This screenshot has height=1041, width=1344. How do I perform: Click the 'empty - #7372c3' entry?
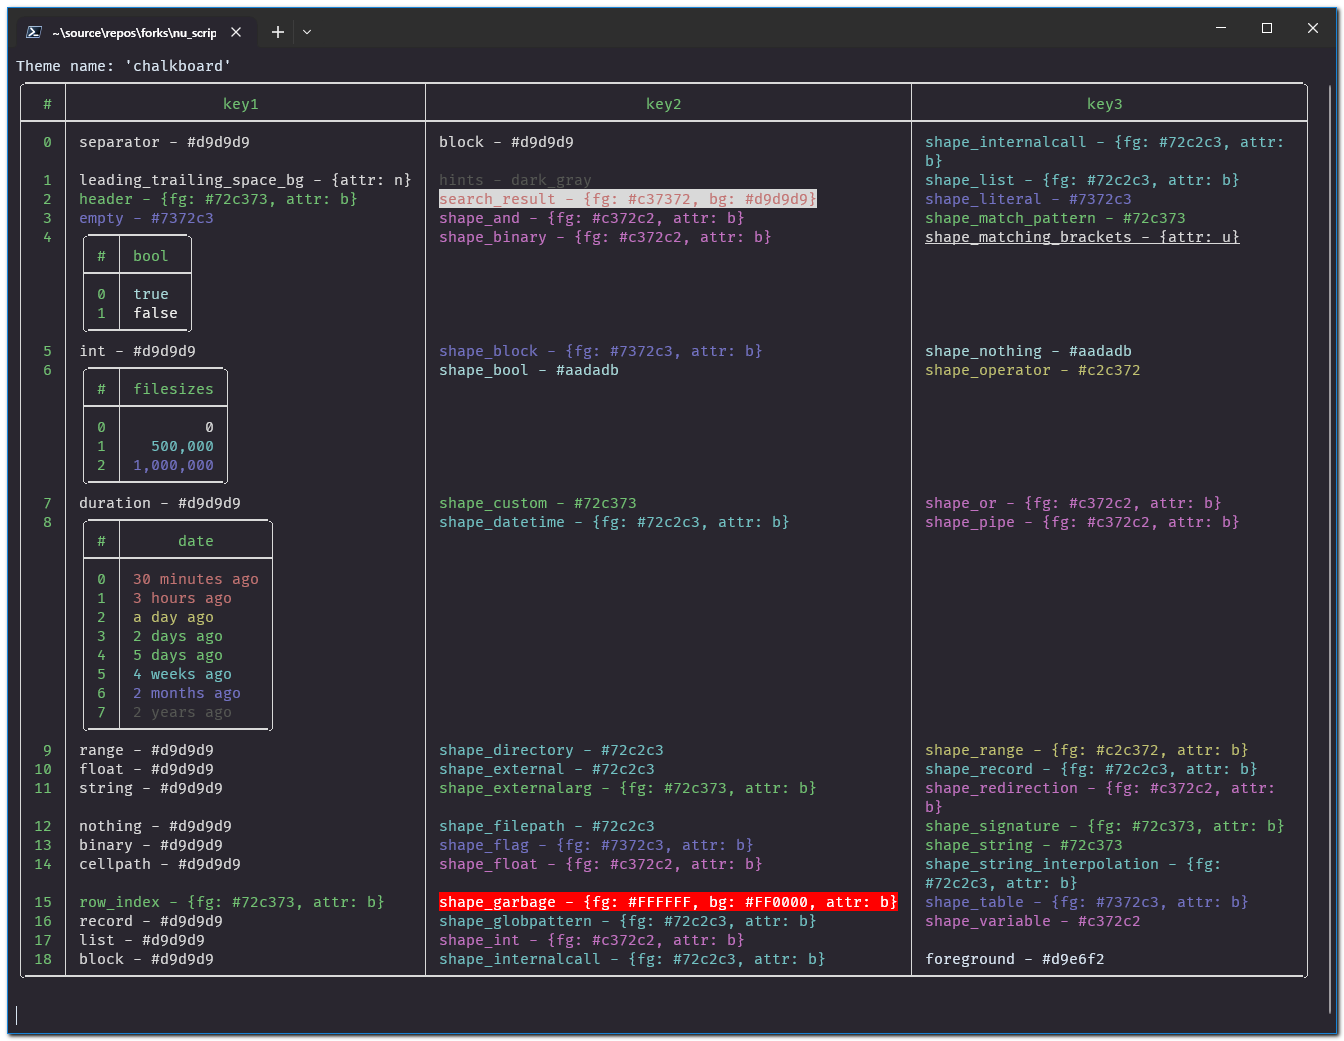tap(147, 218)
